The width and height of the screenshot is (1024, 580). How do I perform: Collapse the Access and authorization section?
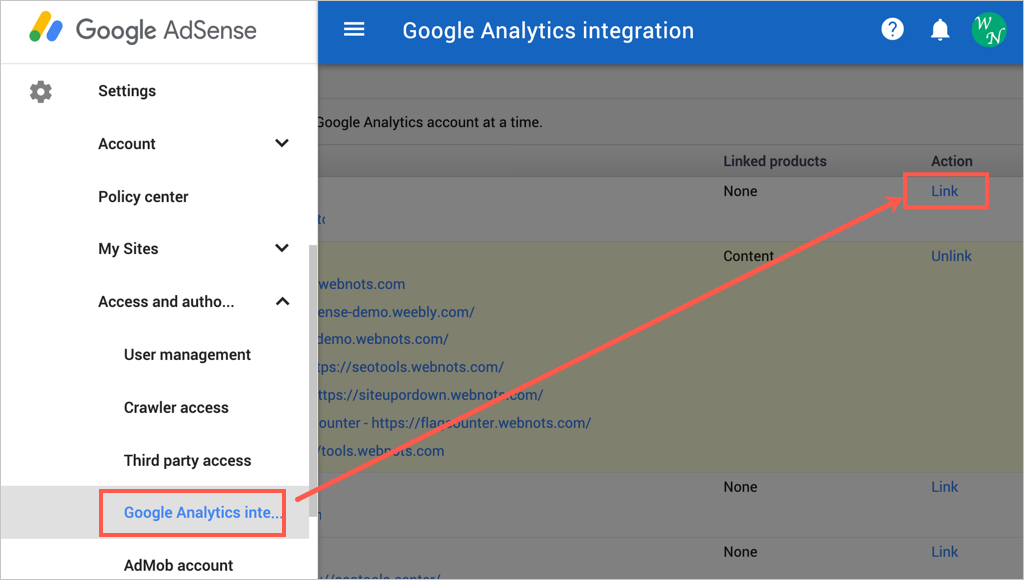coord(282,300)
